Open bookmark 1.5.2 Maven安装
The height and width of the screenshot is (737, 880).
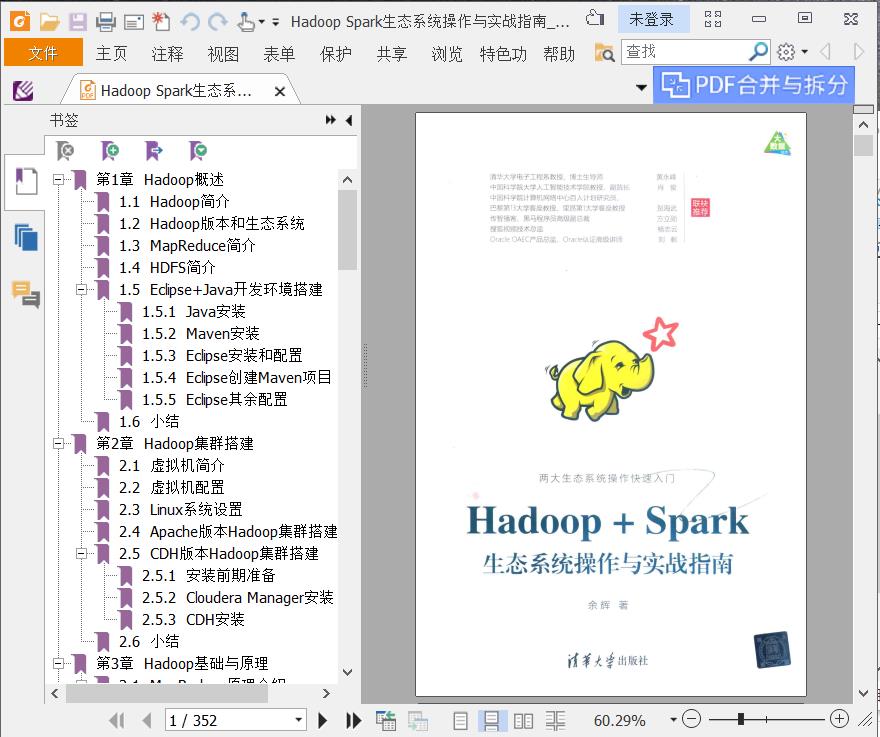click(200, 334)
